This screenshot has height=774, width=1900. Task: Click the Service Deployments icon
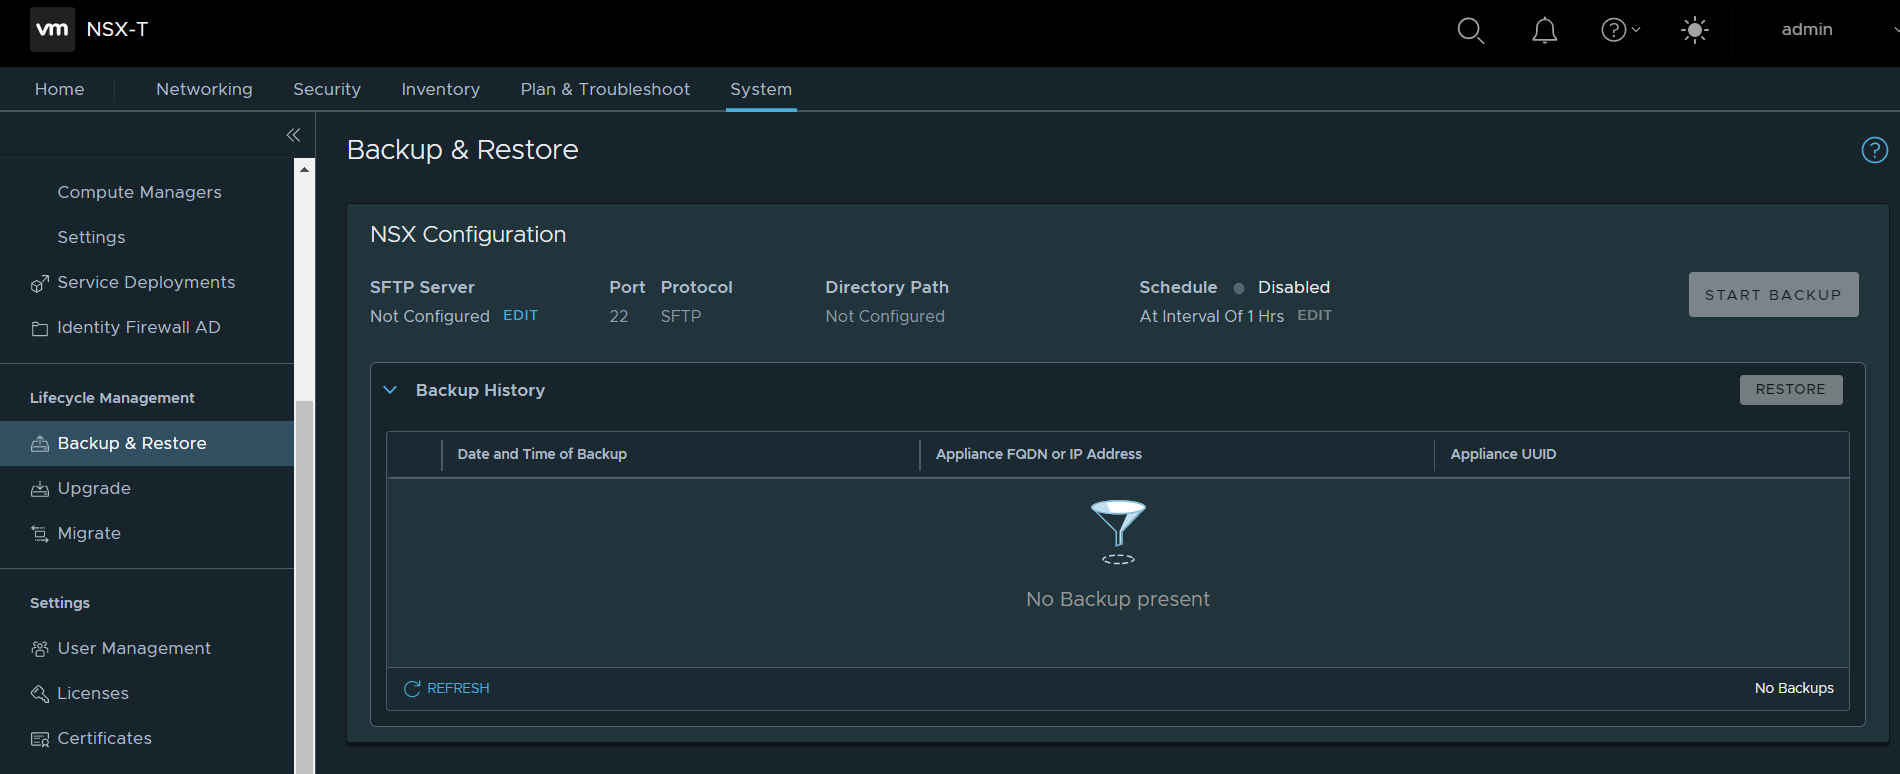click(x=40, y=283)
